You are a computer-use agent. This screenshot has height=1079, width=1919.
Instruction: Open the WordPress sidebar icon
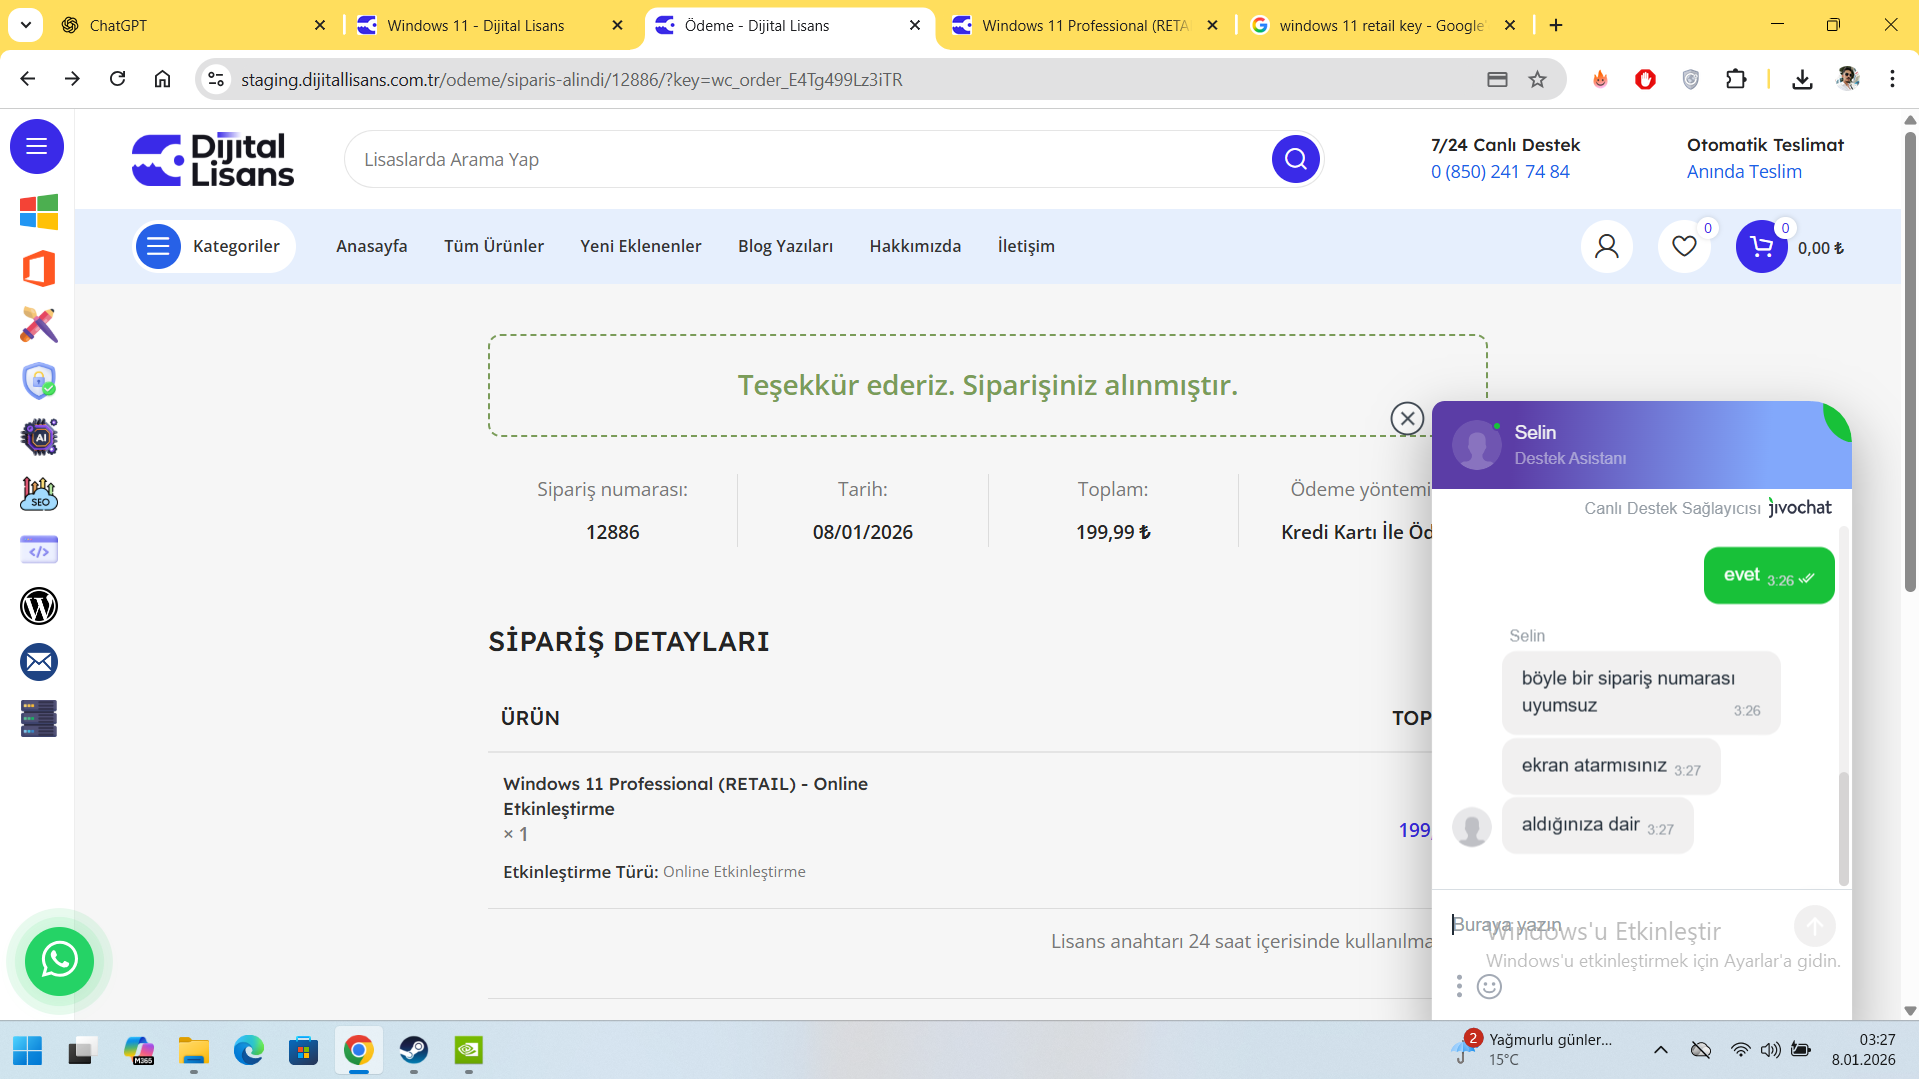39,606
